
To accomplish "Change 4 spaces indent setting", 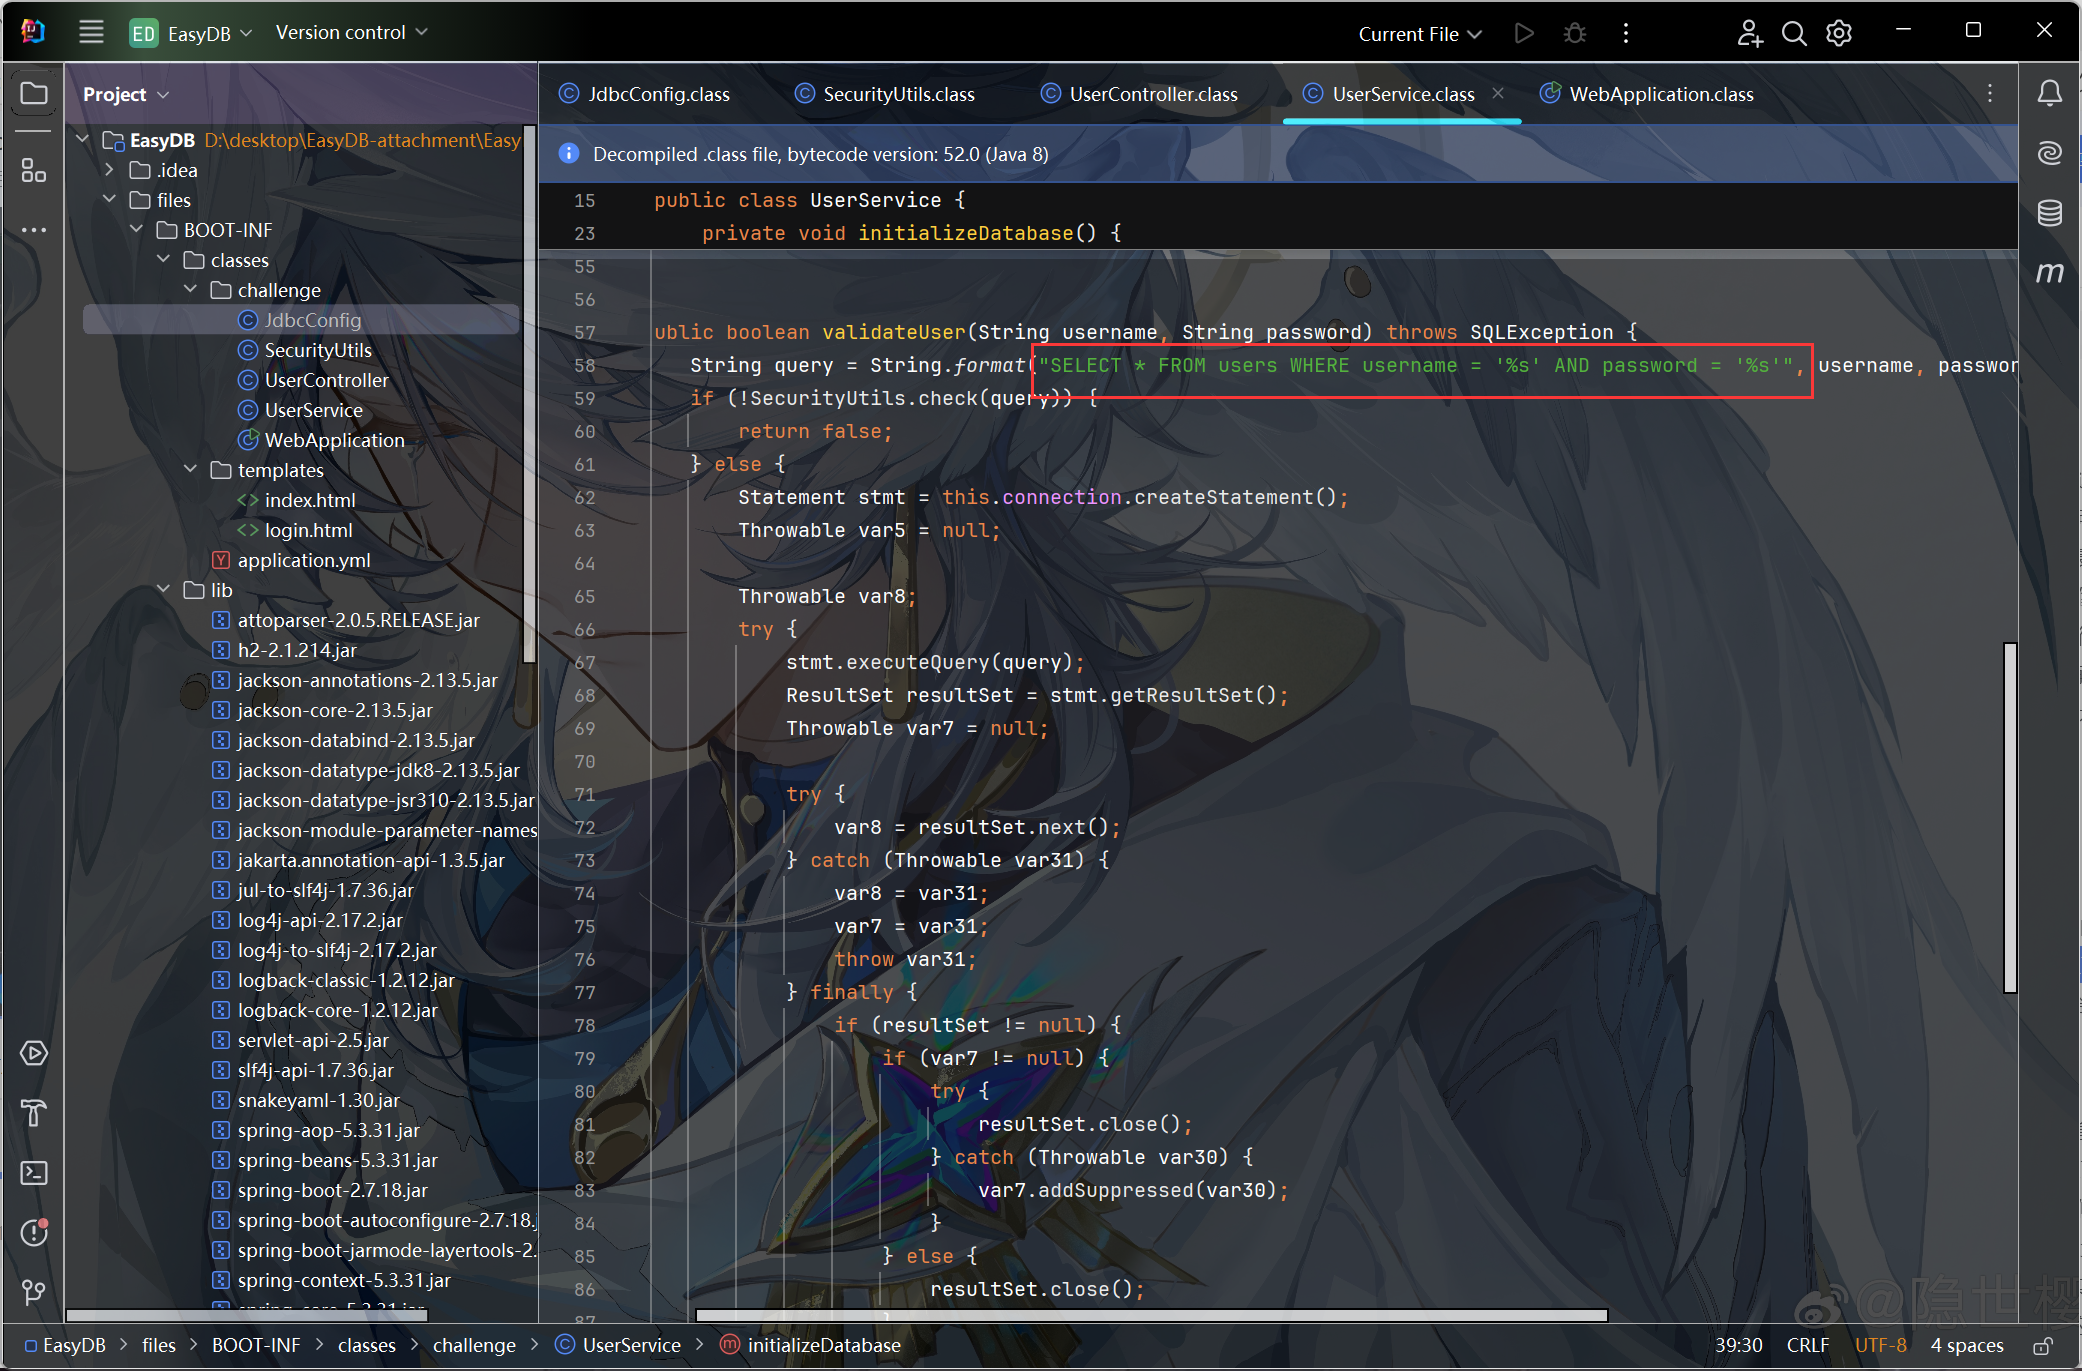I will (1967, 1345).
